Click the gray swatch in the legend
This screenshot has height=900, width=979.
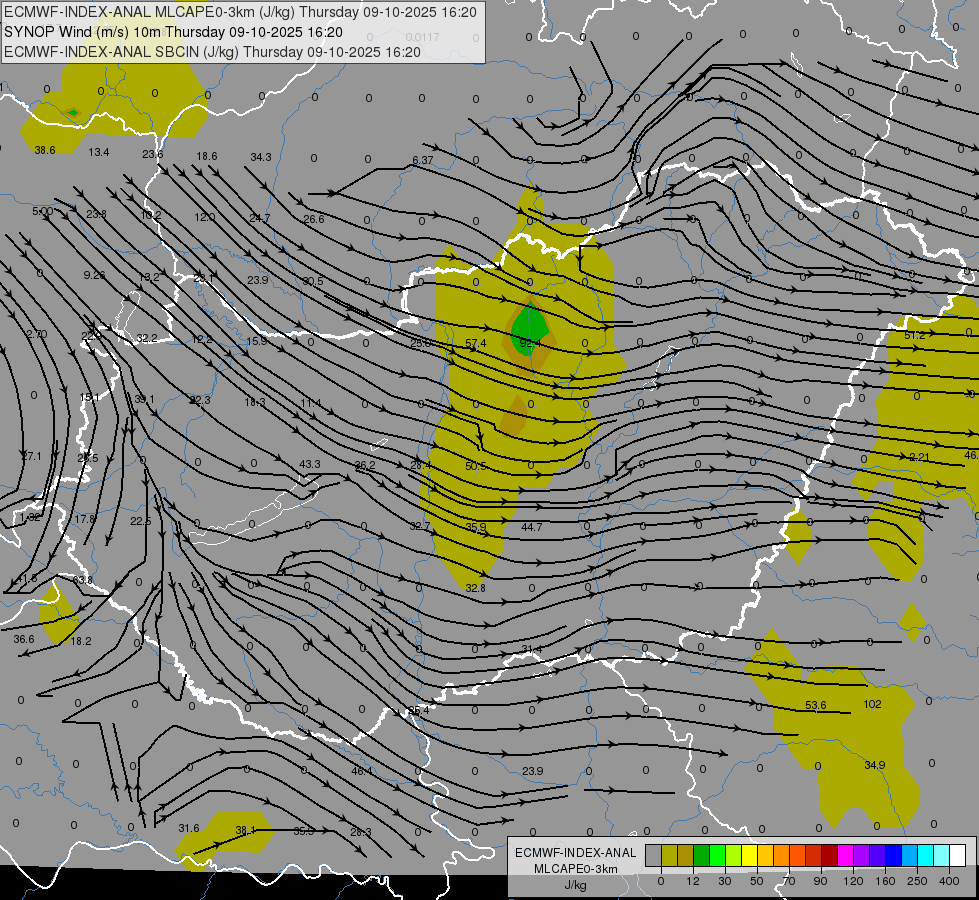click(x=654, y=855)
